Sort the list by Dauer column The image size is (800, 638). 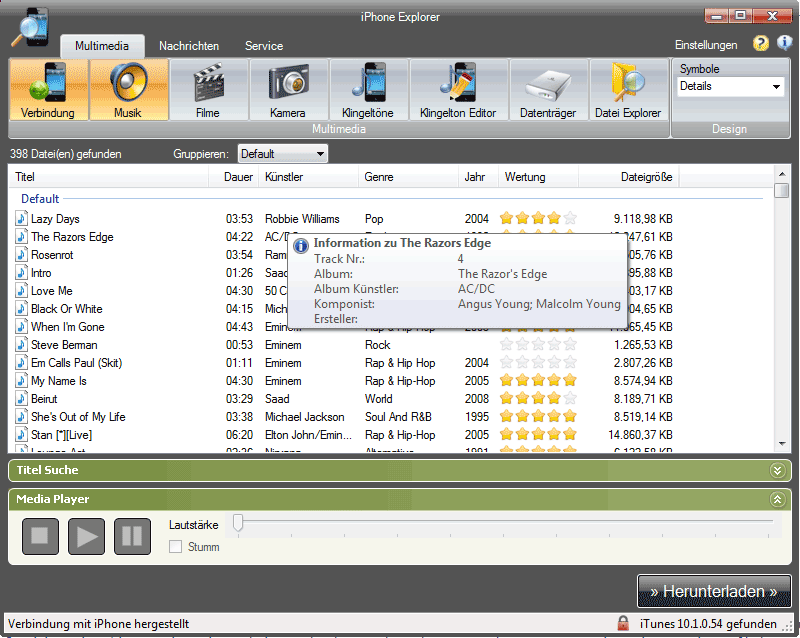pyautogui.click(x=234, y=177)
